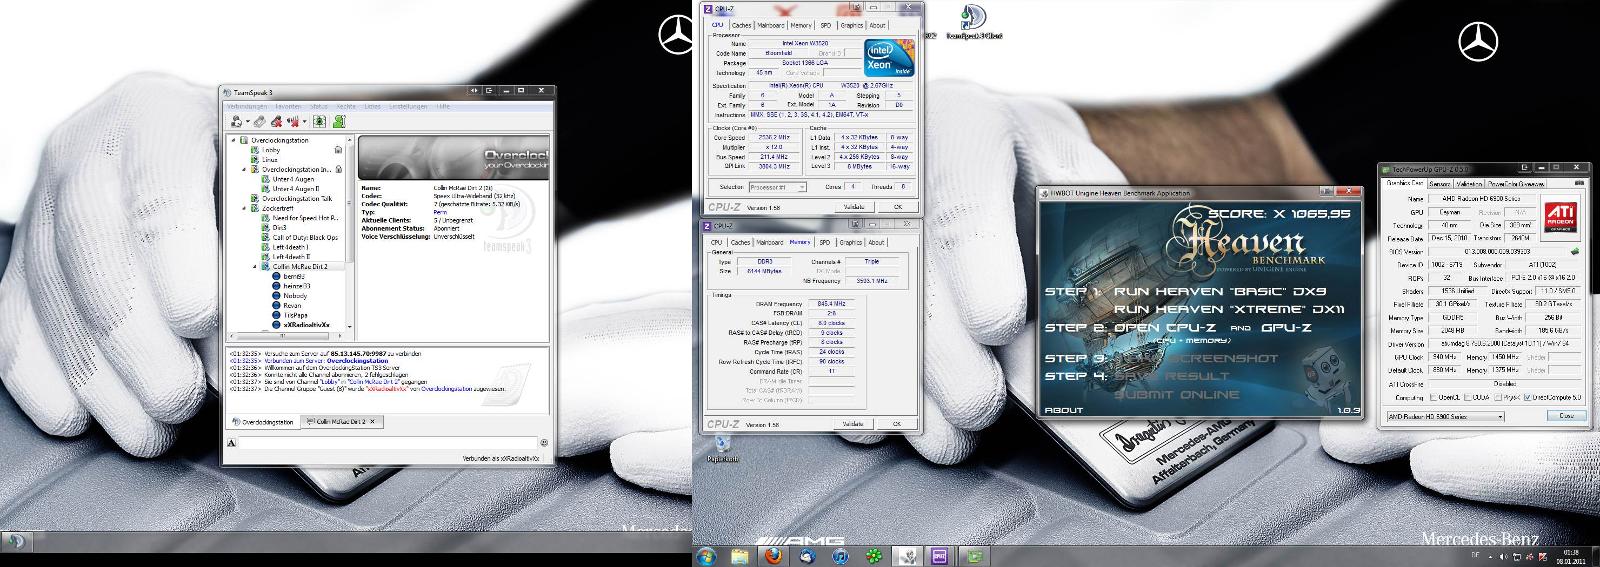The height and width of the screenshot is (567, 1600).
Task: Click the taskbar clock showing the date
Action: tap(1571, 555)
